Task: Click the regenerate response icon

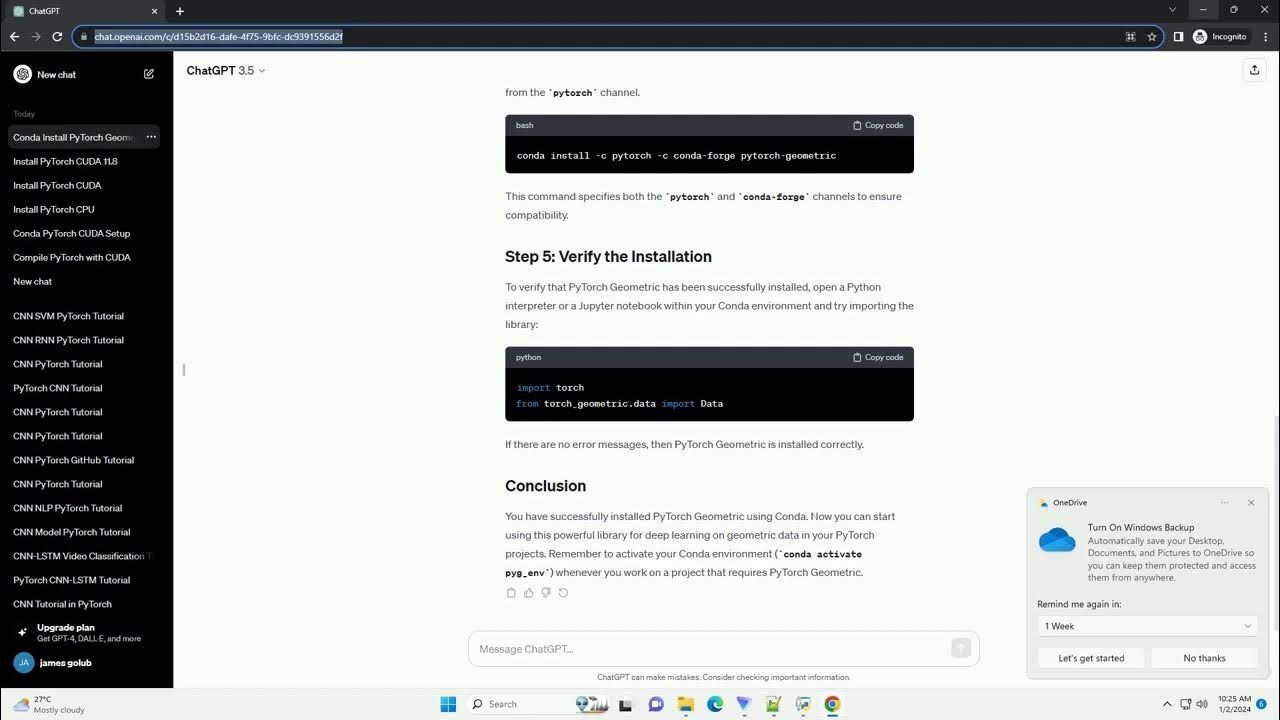Action: pyautogui.click(x=563, y=593)
